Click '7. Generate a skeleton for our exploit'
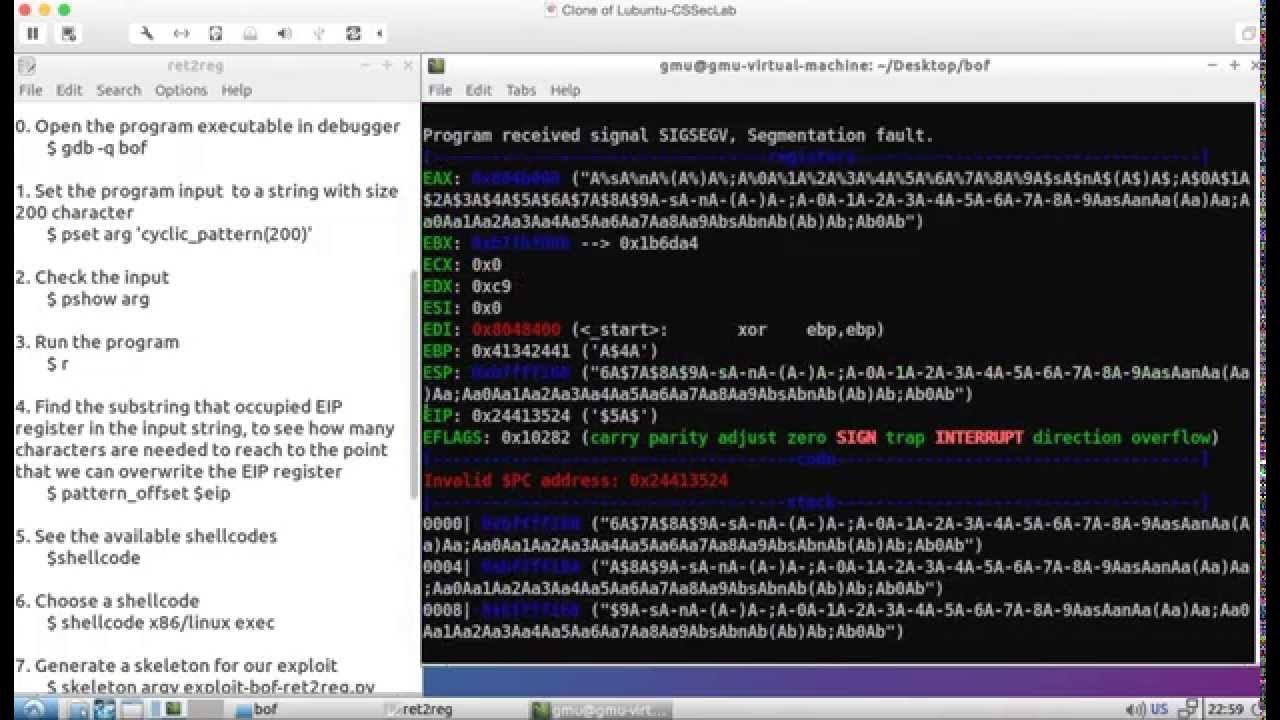Viewport: 1280px width, 720px height. point(176,665)
